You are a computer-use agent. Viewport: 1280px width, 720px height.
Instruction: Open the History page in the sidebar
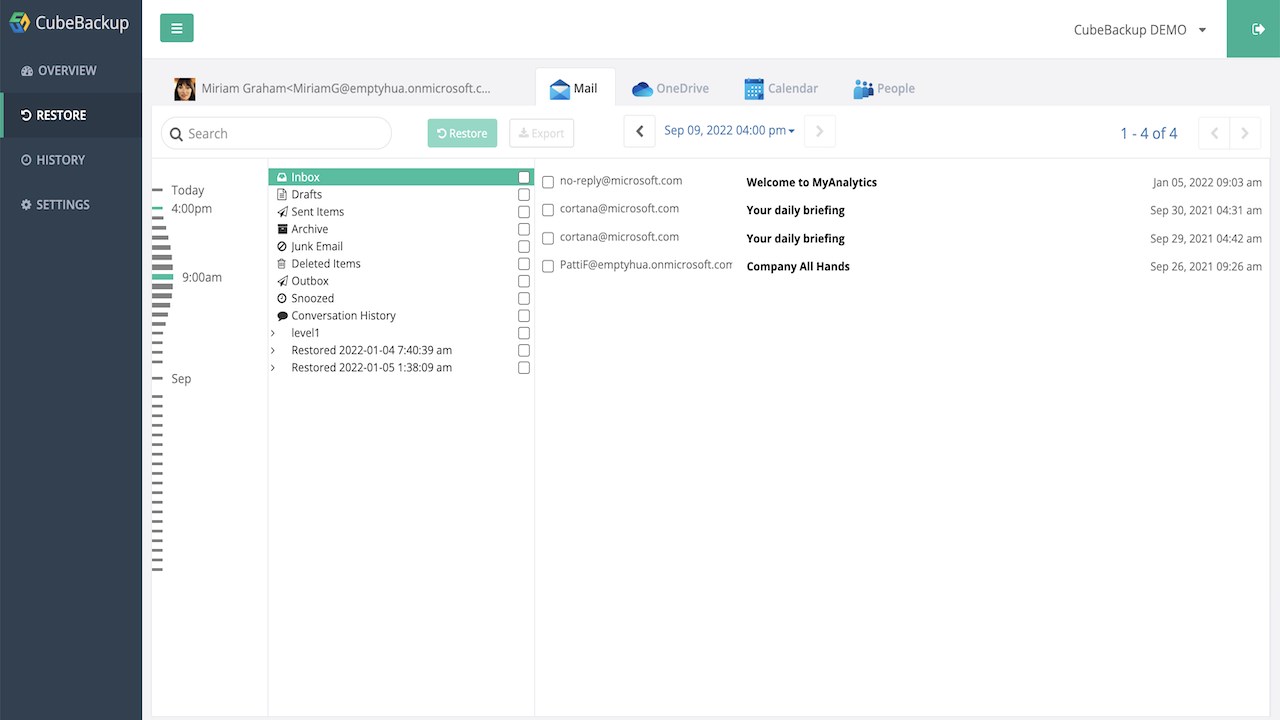tap(71, 160)
